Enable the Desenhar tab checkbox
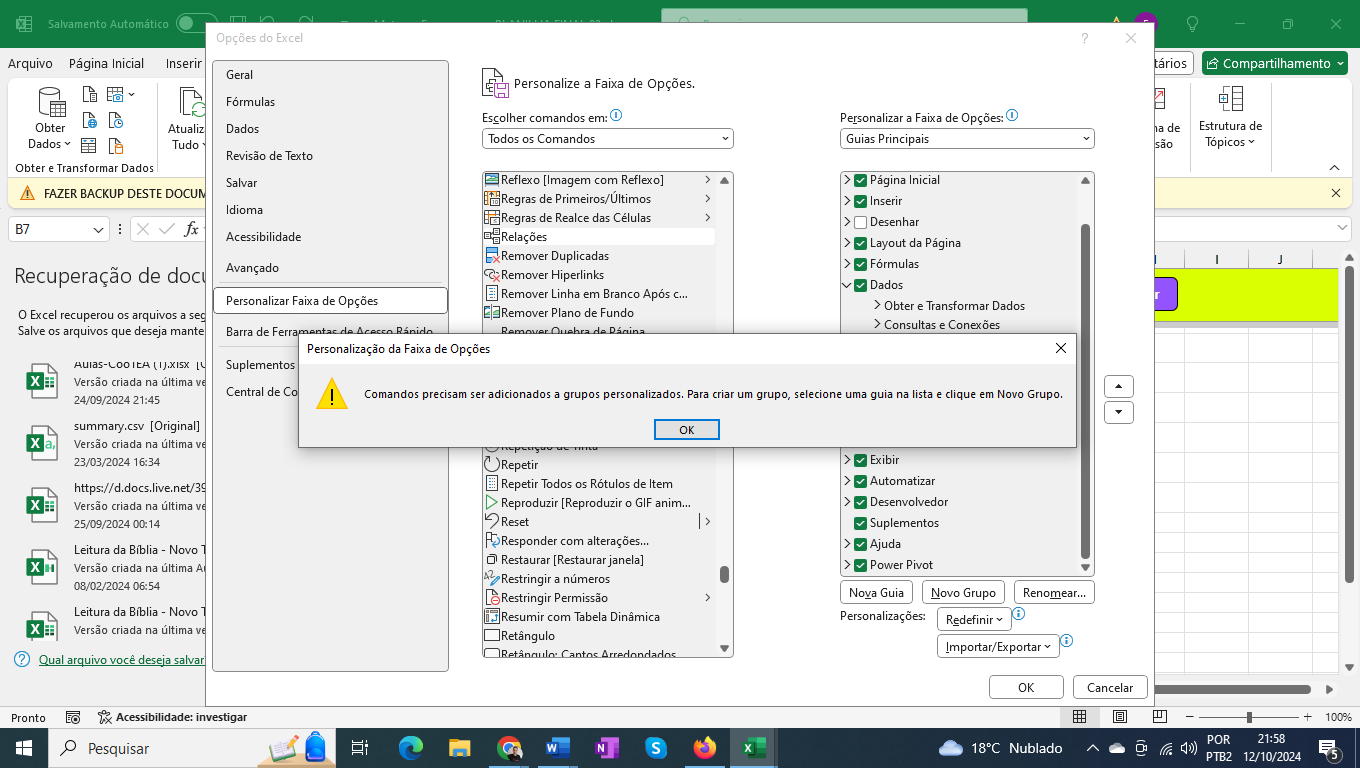 (860, 222)
